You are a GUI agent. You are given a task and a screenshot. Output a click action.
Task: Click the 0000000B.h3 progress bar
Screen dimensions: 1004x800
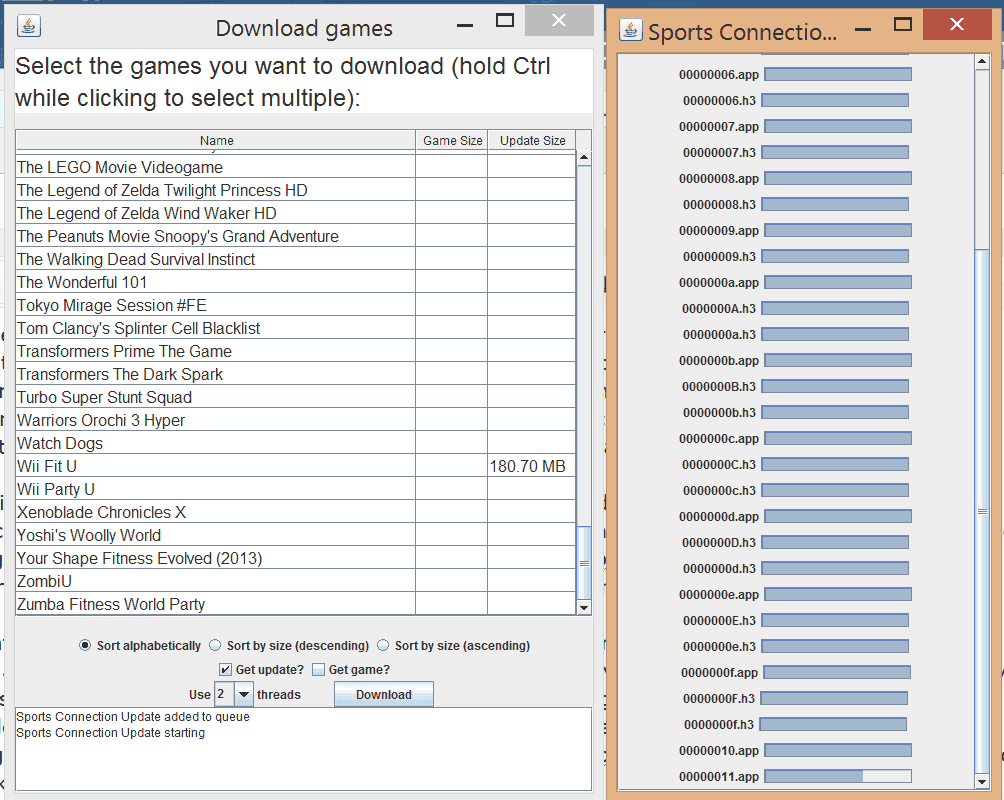835,386
